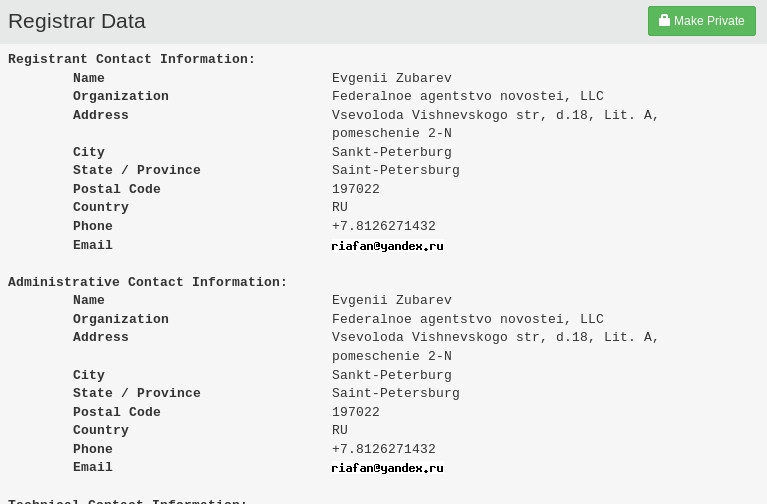Select the Registrant Contact Information heading

132,60
